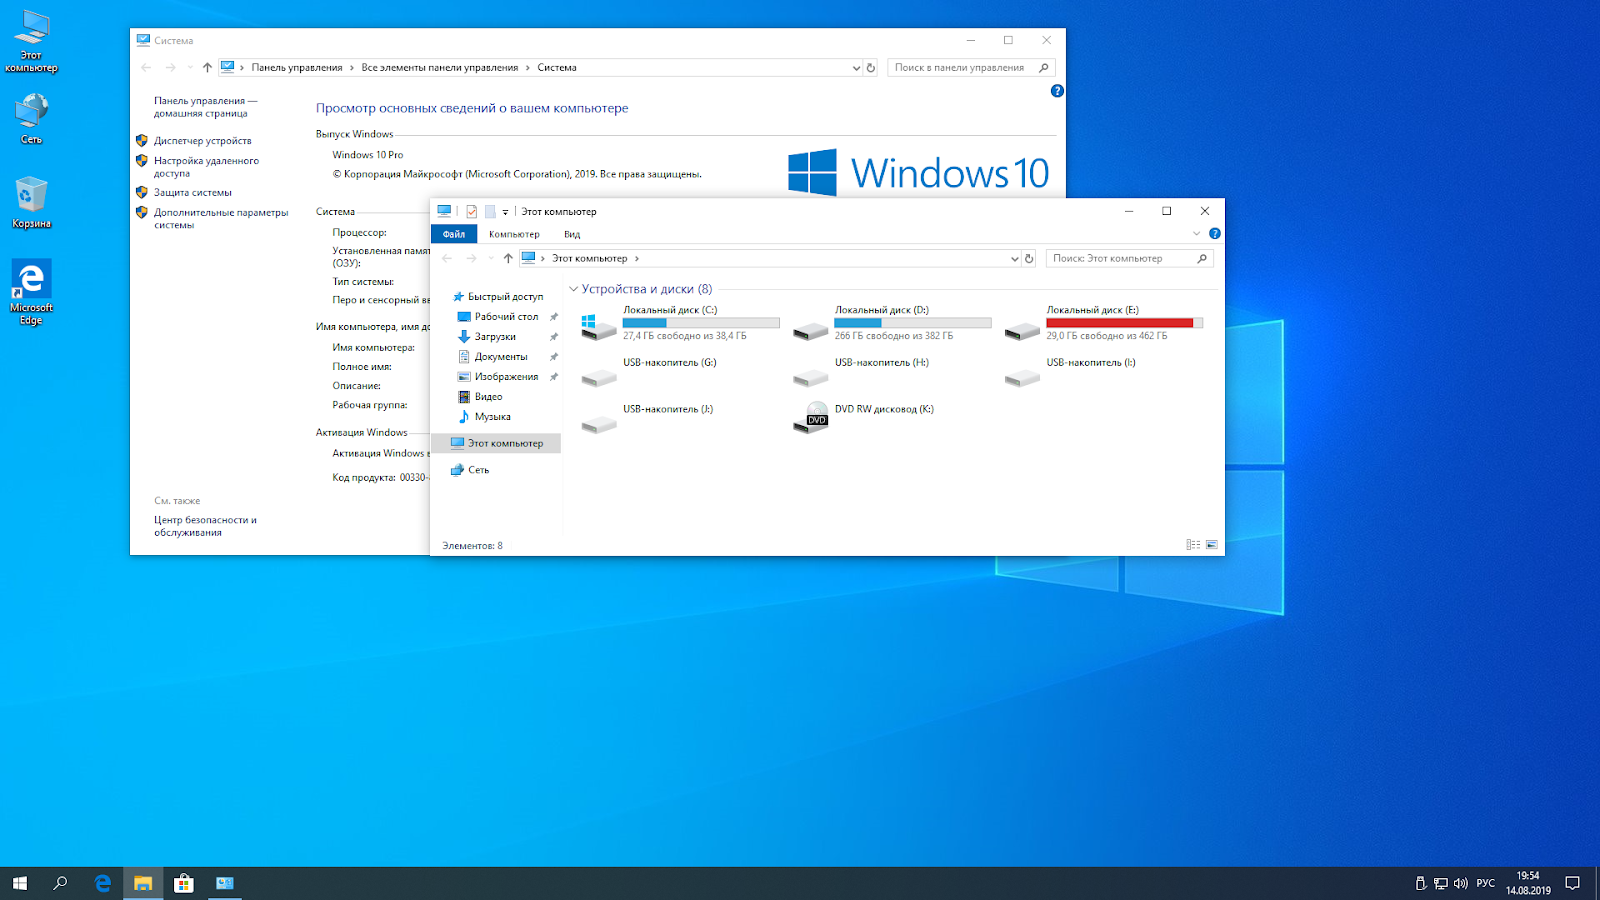This screenshot has height=900, width=1600.
Task: Open Microsoft Edge from the taskbar
Action: pyautogui.click(x=102, y=883)
